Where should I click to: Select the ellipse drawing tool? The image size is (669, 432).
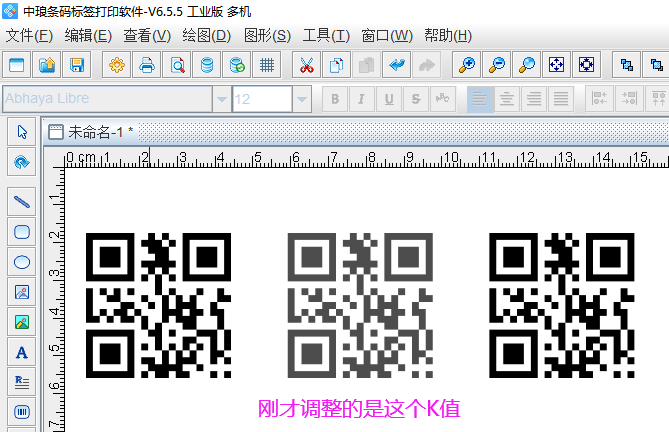click(x=22, y=262)
